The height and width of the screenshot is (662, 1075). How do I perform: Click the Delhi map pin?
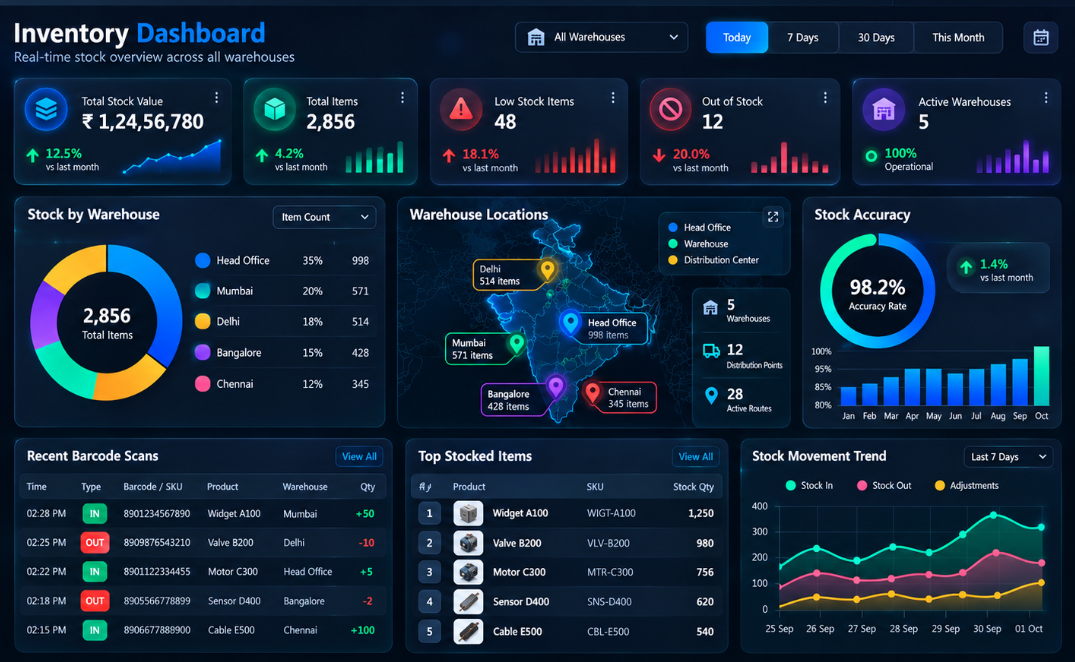[547, 270]
